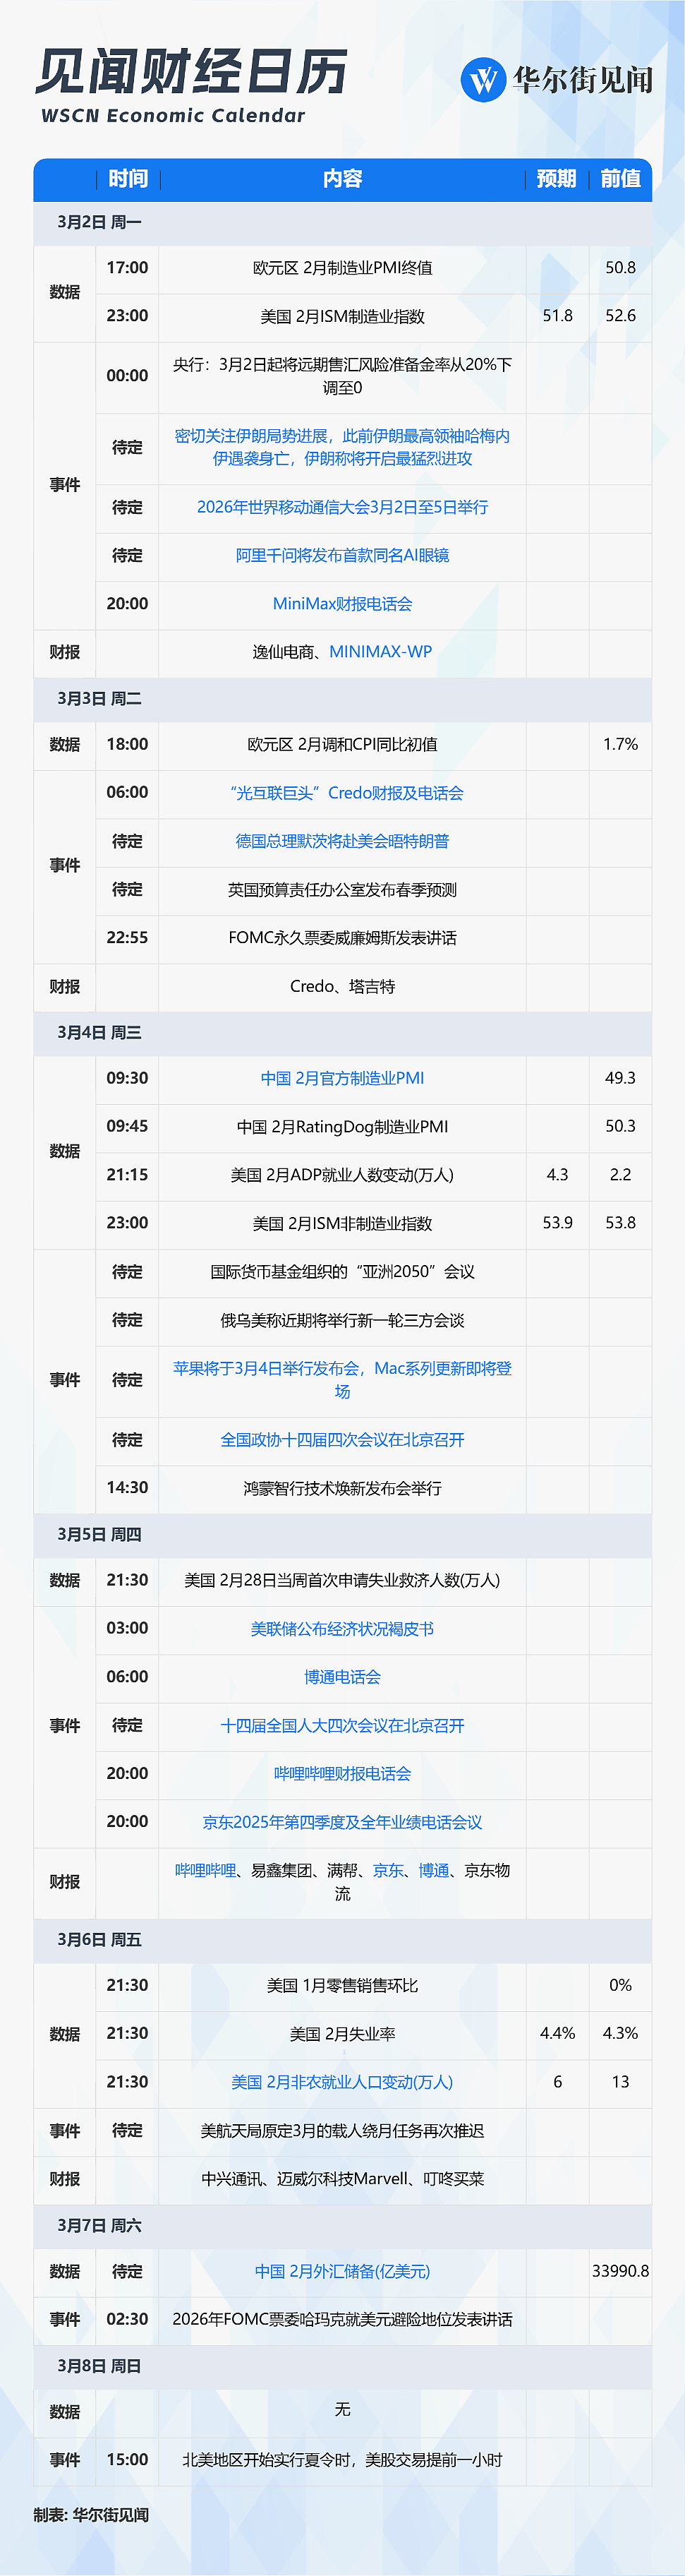Open the 哔哩哔哩财报电话会 link
This screenshot has width=685, height=2576.
click(342, 1774)
